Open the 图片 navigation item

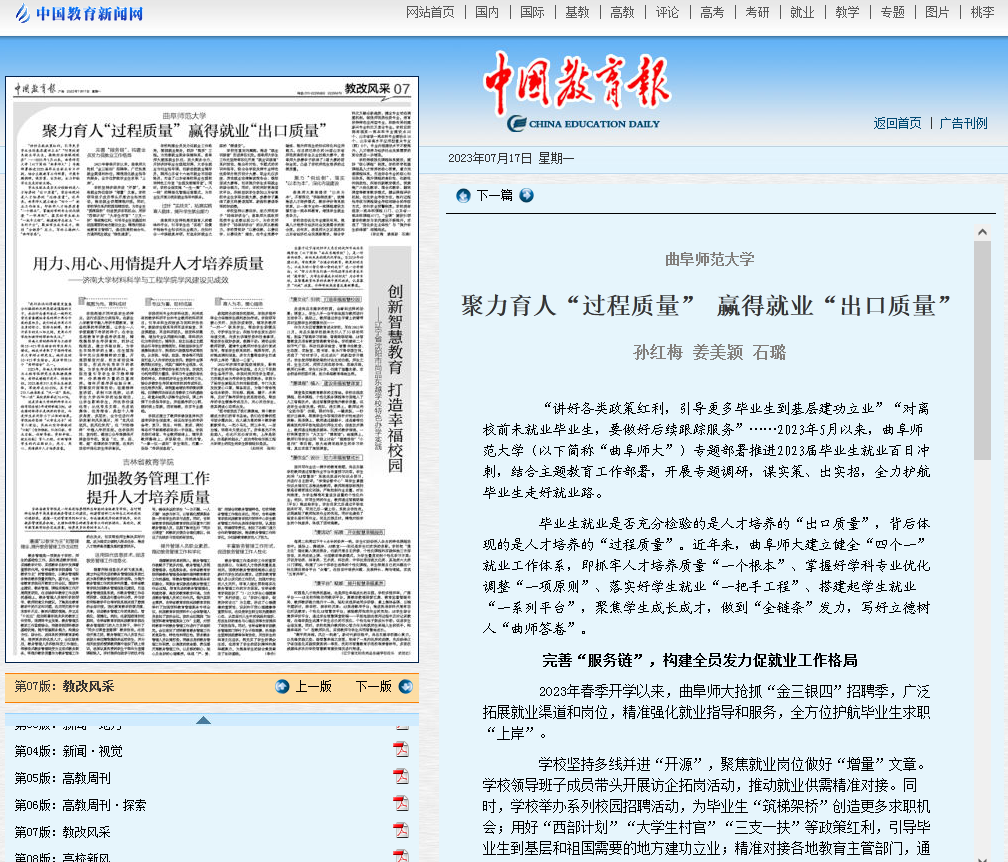[937, 12]
